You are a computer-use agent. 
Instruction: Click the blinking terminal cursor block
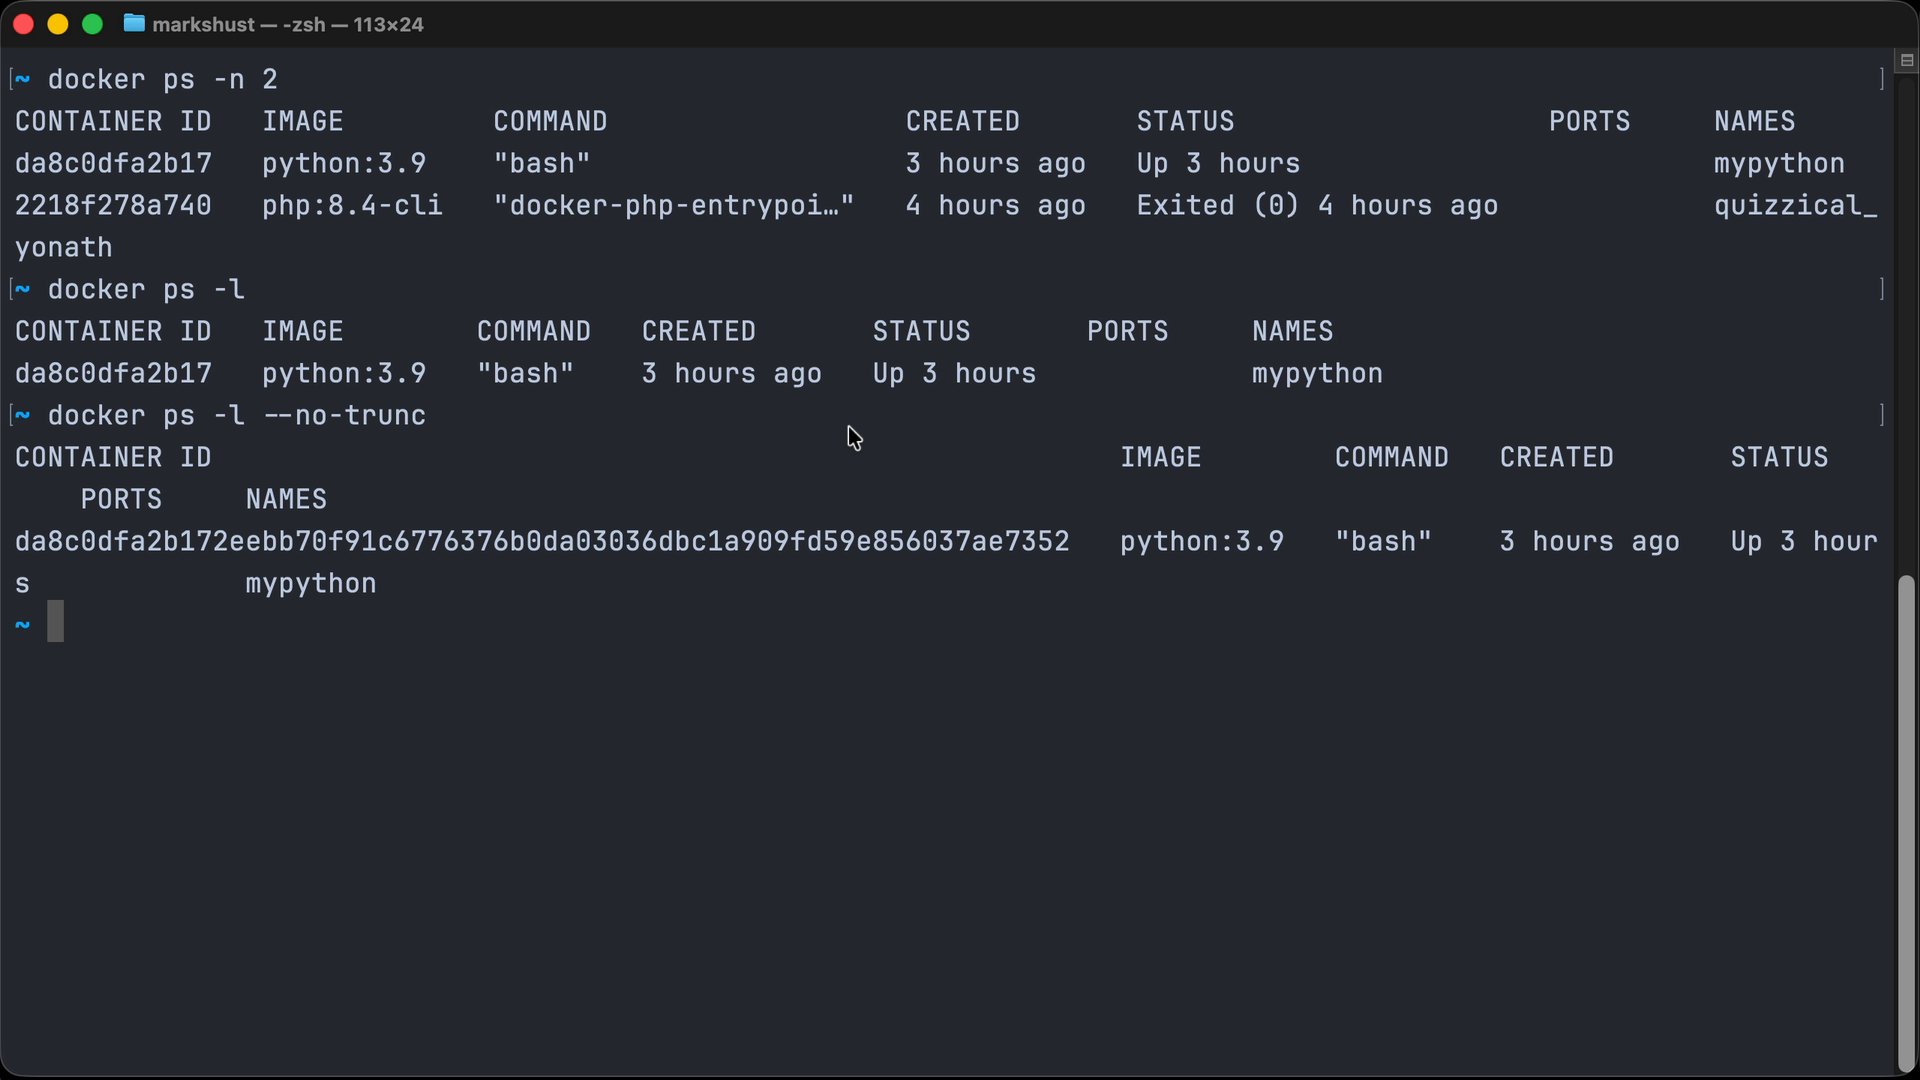[56, 620]
